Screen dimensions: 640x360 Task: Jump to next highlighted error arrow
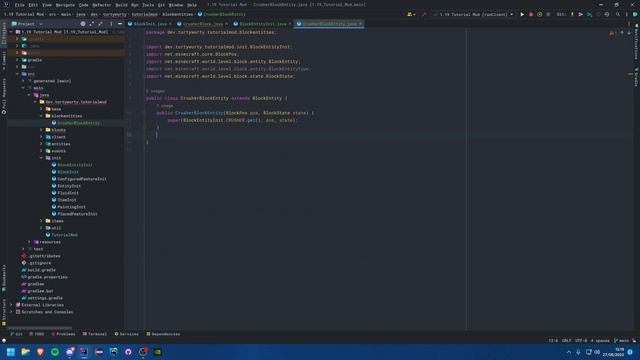(x=629, y=32)
